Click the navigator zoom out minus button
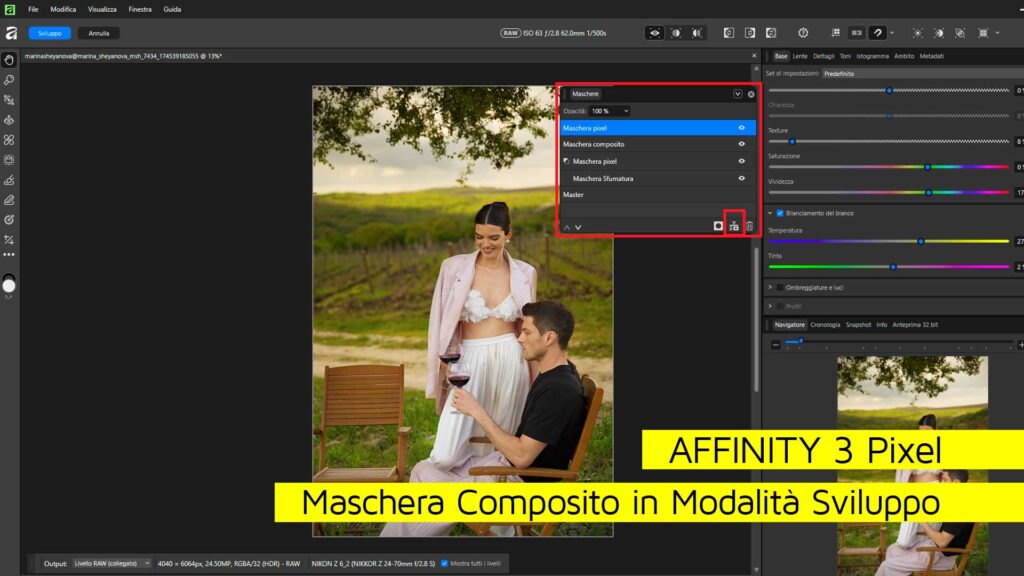 [775, 344]
